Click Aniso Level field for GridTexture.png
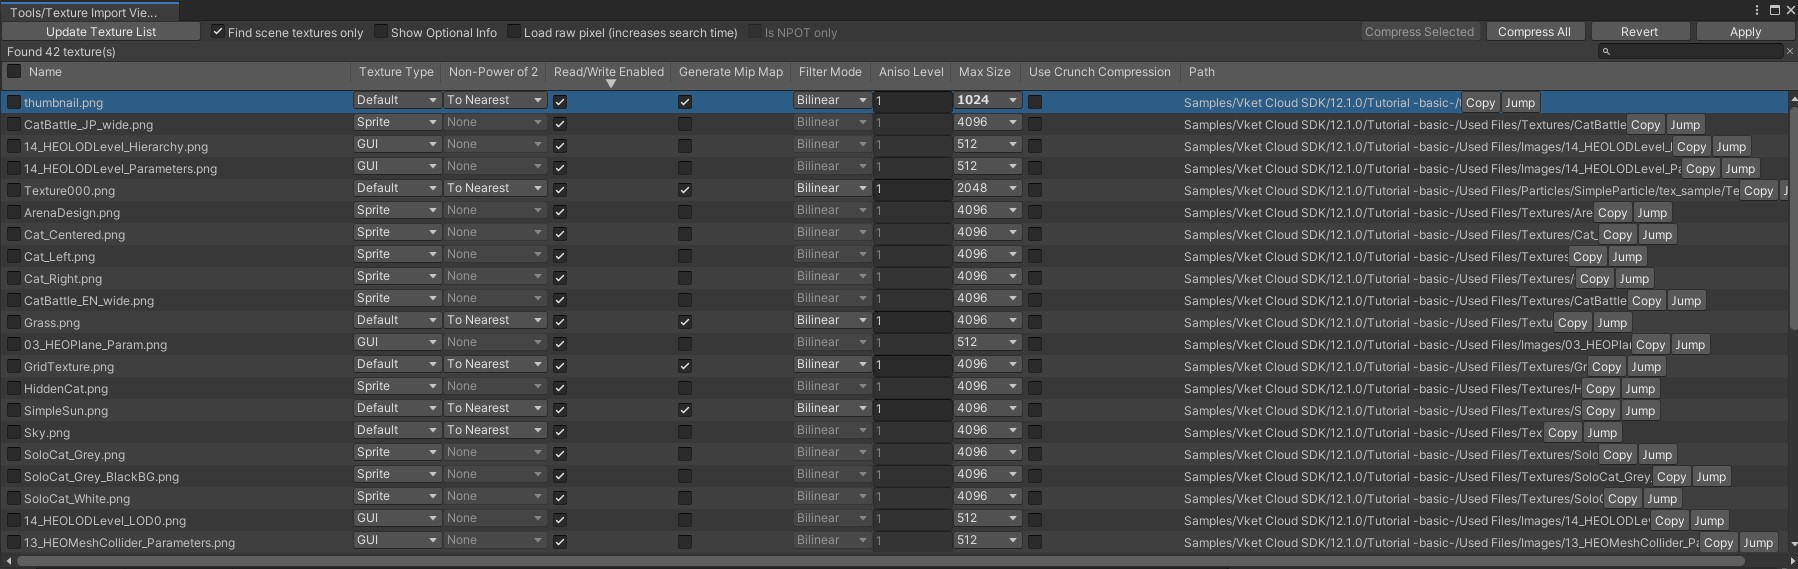This screenshot has width=1798, height=569. click(x=912, y=365)
